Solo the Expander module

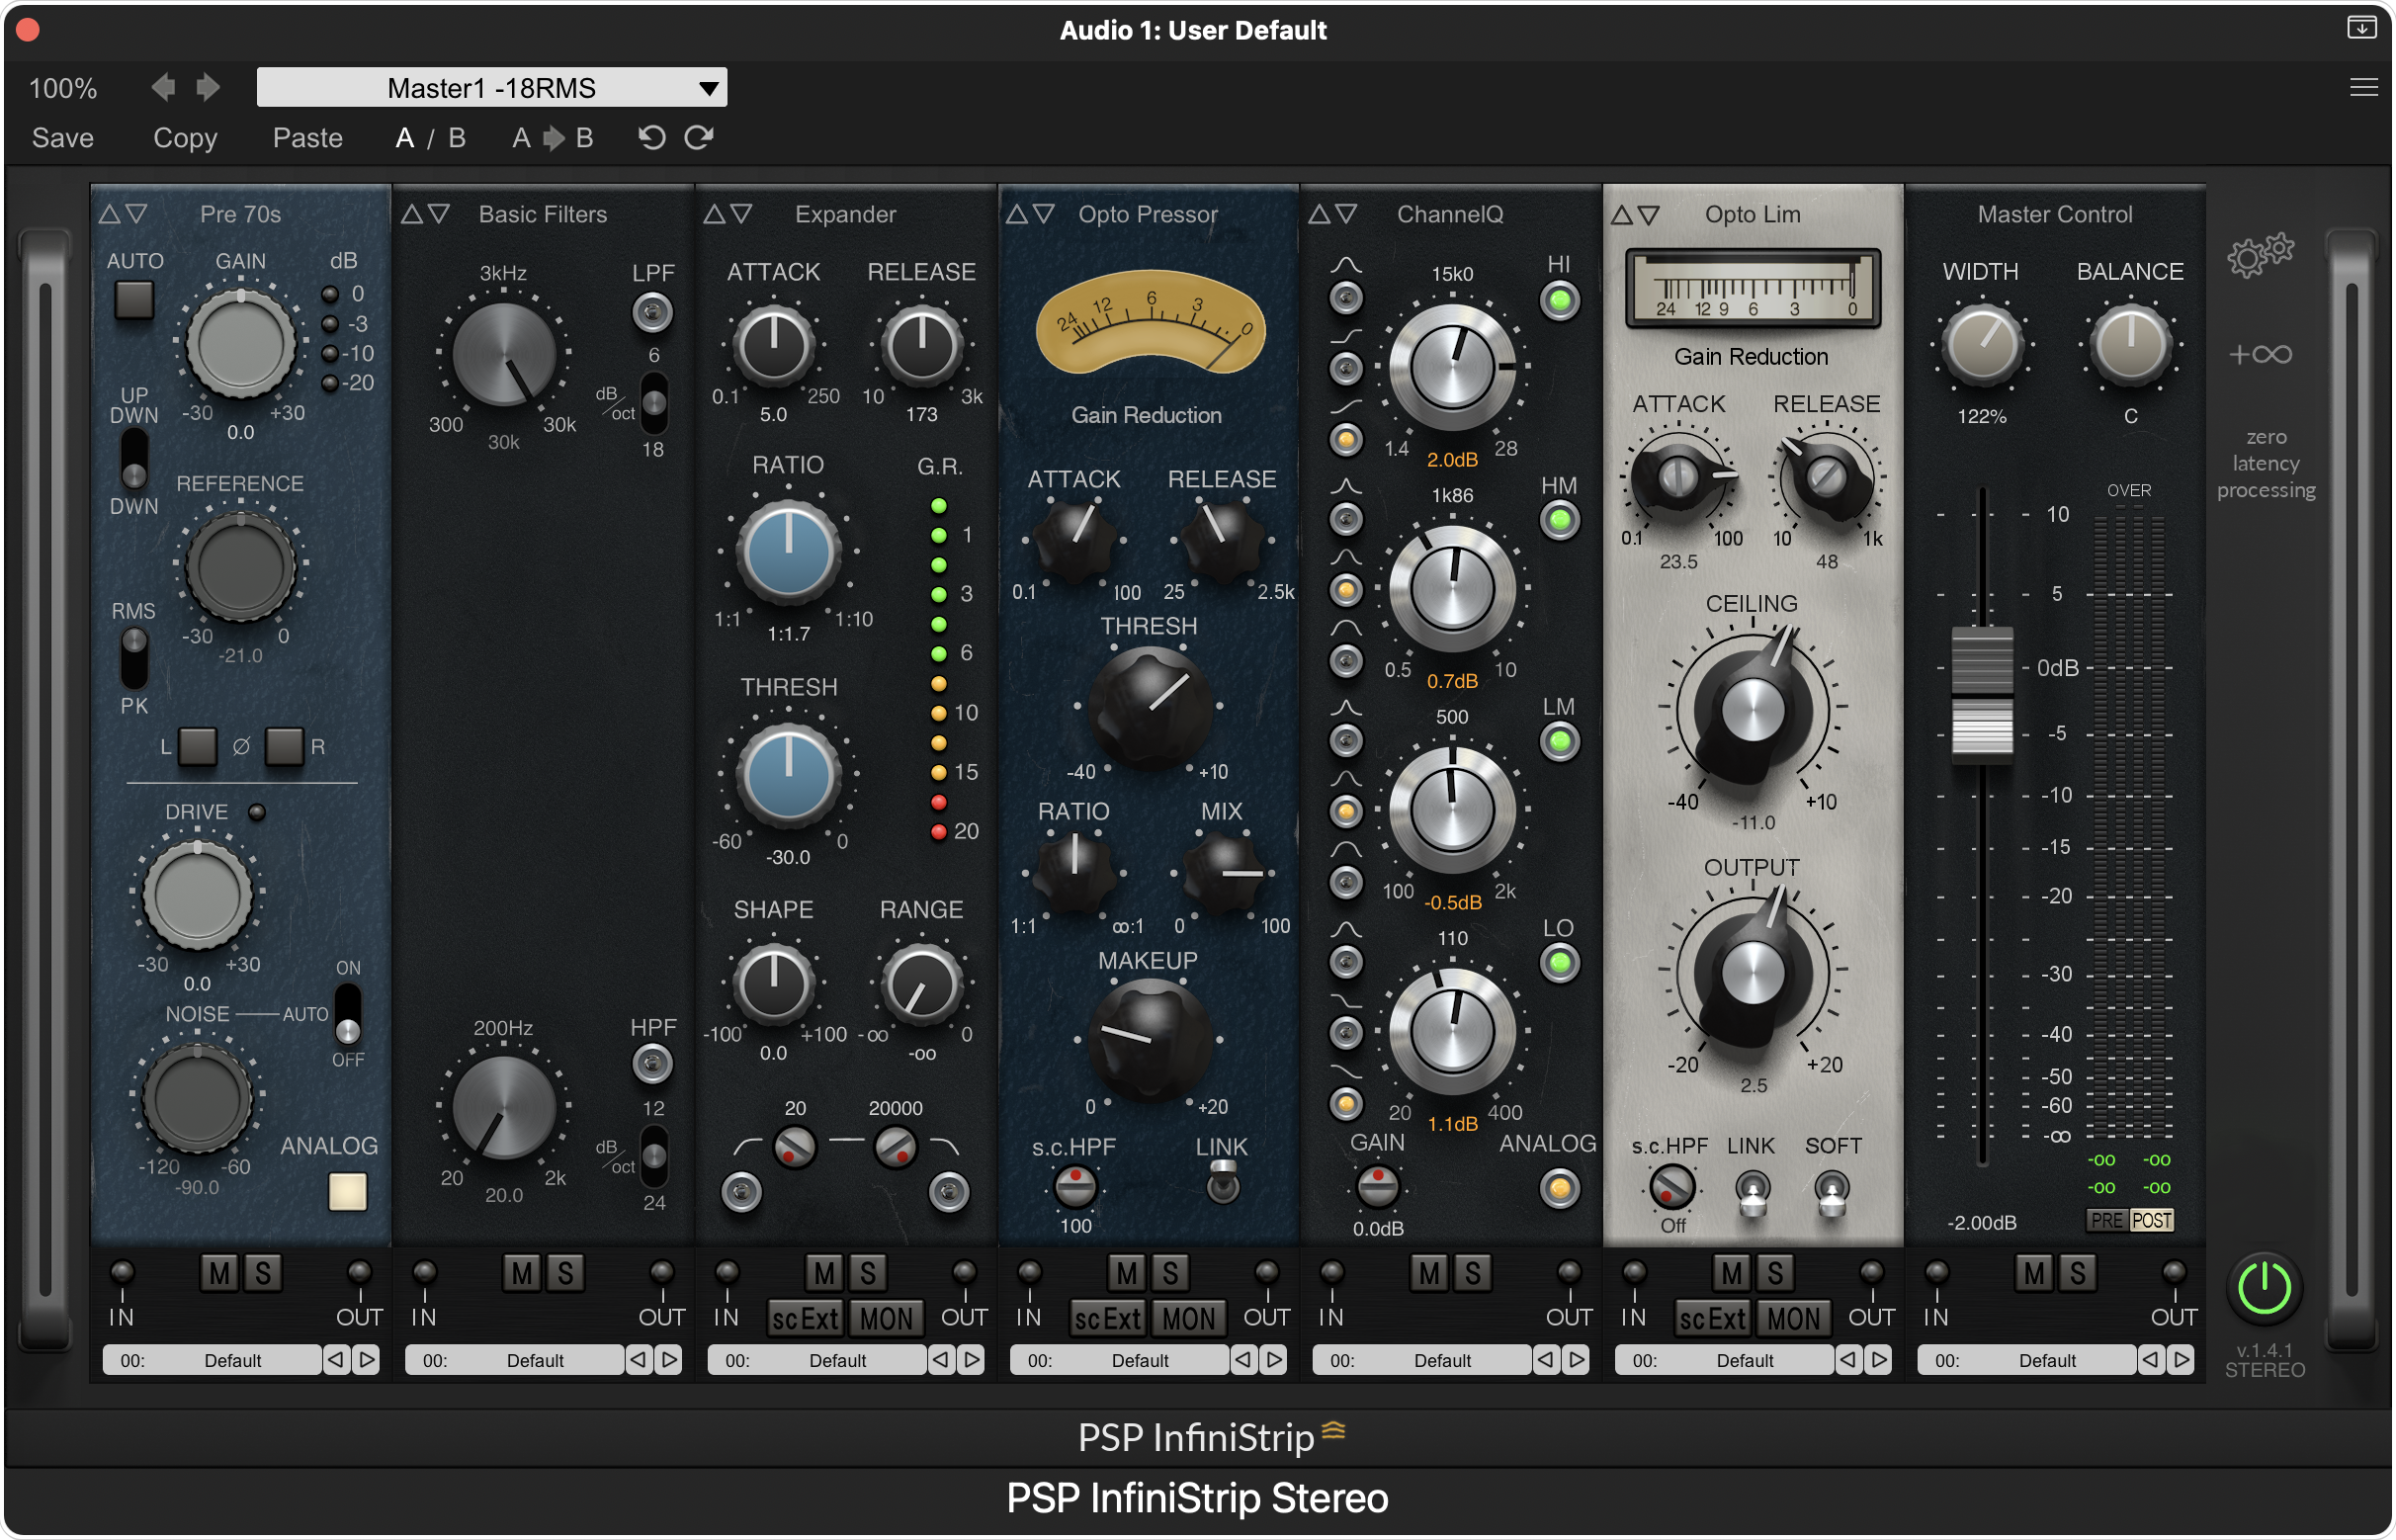(x=867, y=1273)
